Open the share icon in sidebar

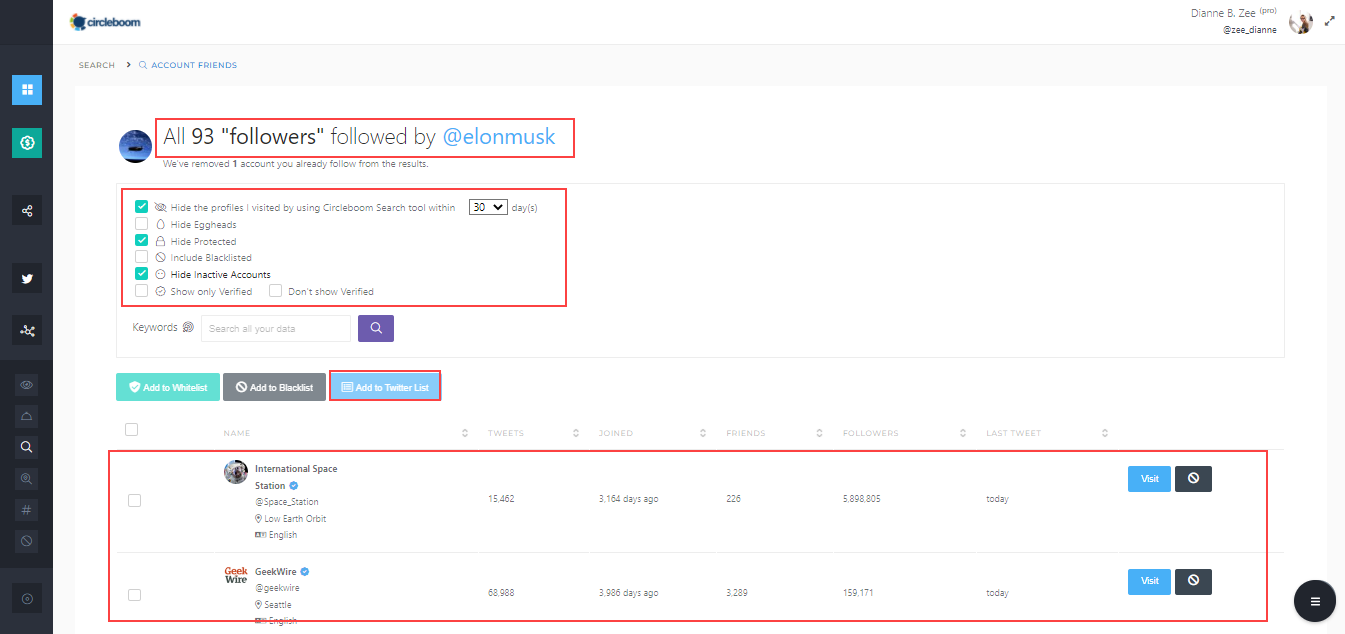pos(27,211)
